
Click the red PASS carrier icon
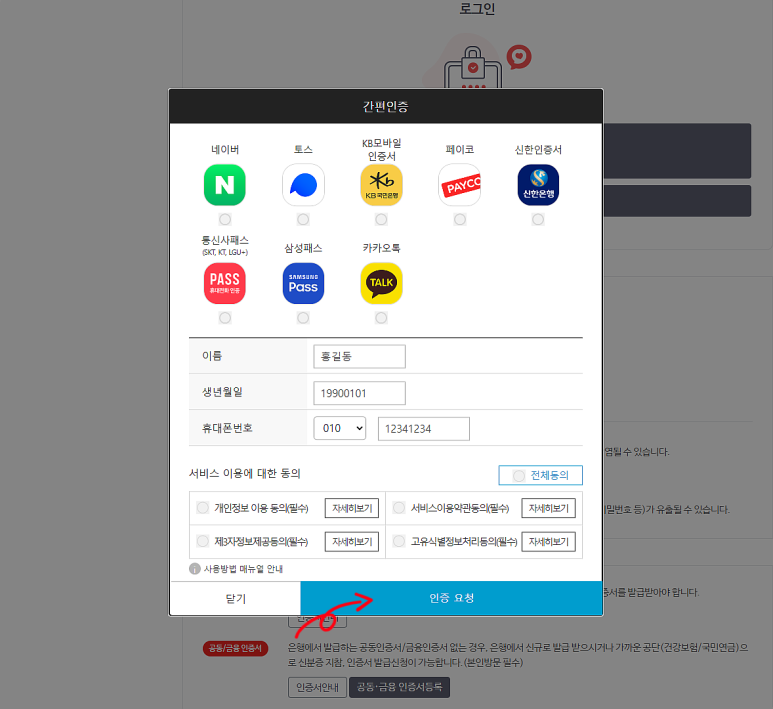click(x=225, y=284)
